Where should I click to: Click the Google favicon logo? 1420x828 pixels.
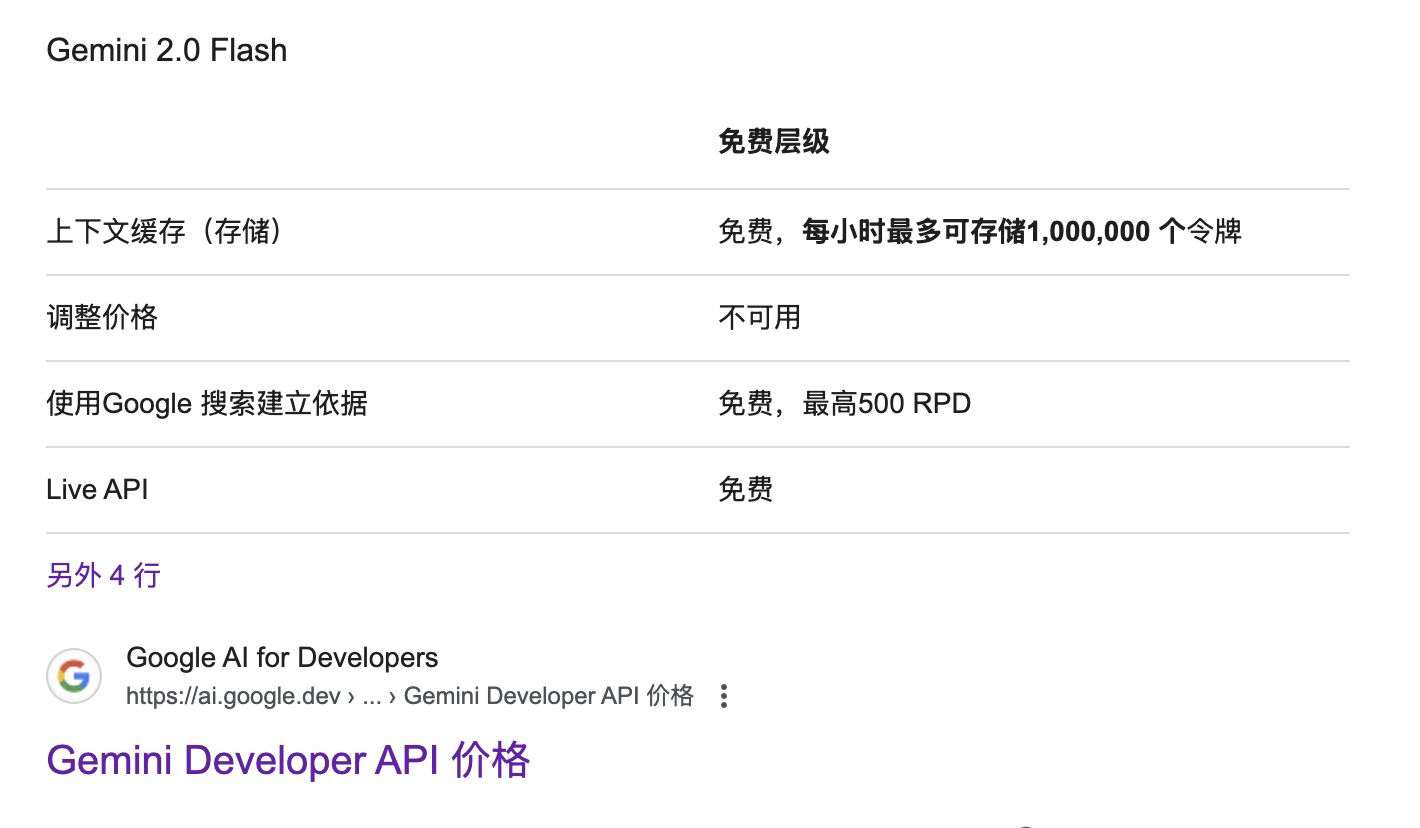pyautogui.click(x=74, y=676)
